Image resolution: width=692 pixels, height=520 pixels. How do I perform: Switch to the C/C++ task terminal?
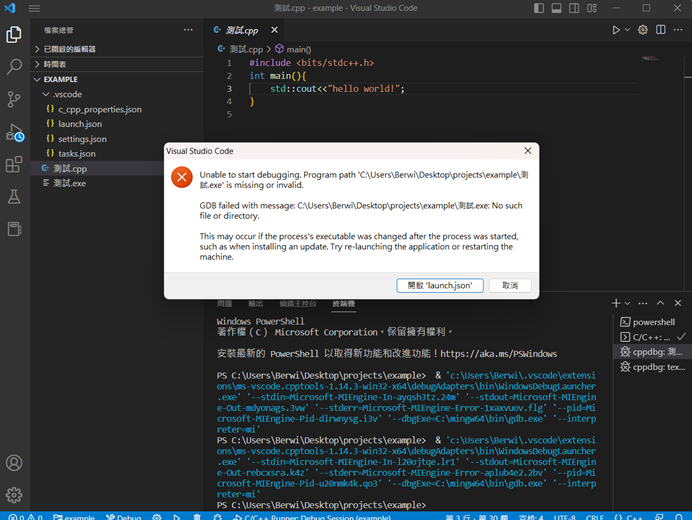click(x=651, y=337)
